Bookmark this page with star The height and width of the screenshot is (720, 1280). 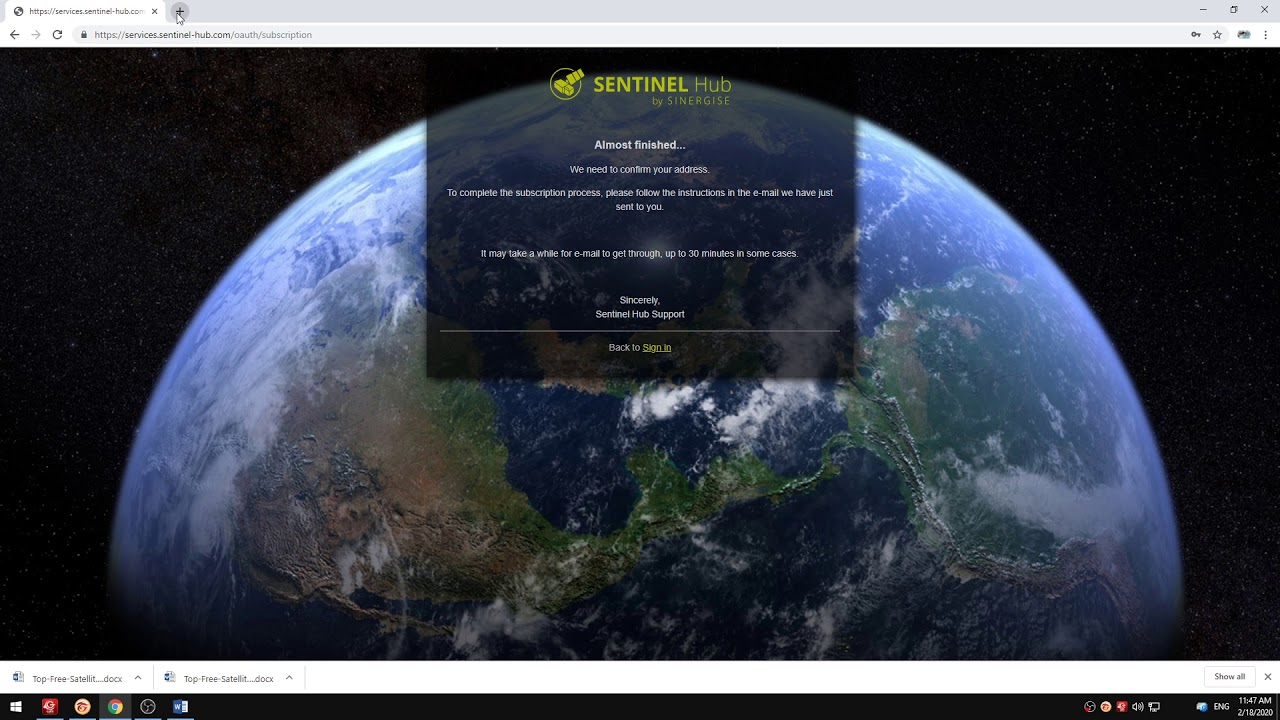[1217, 34]
